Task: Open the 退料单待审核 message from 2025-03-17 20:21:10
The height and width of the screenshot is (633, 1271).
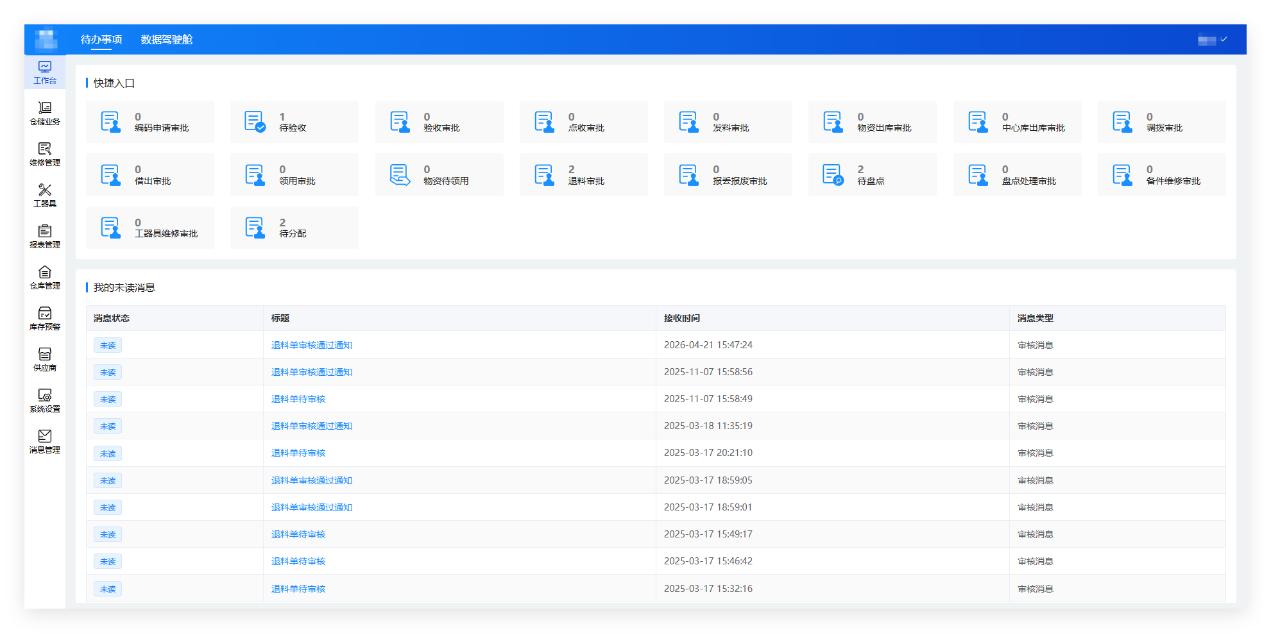Action: point(298,453)
